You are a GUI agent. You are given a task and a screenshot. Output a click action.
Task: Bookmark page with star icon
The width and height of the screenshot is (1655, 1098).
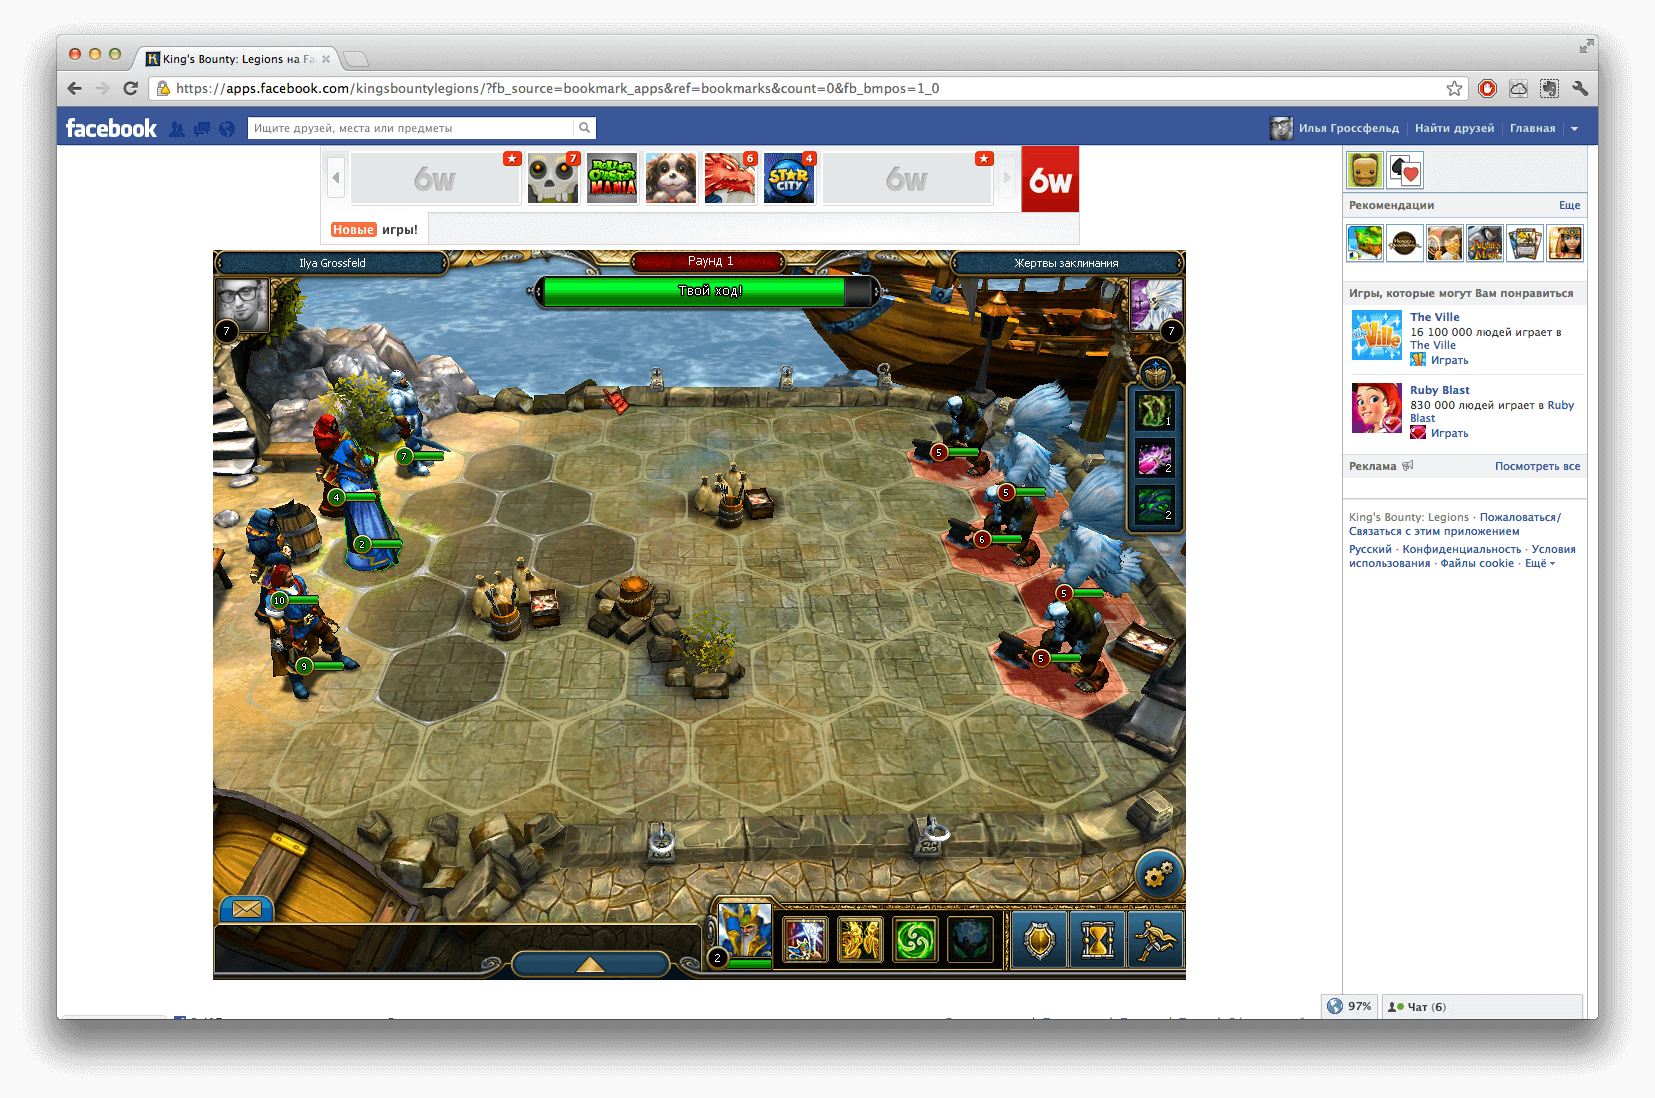point(1454,88)
